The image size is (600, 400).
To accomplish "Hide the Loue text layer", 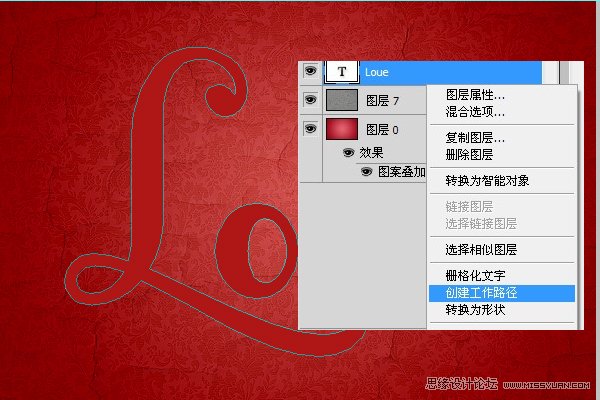I will (310, 70).
